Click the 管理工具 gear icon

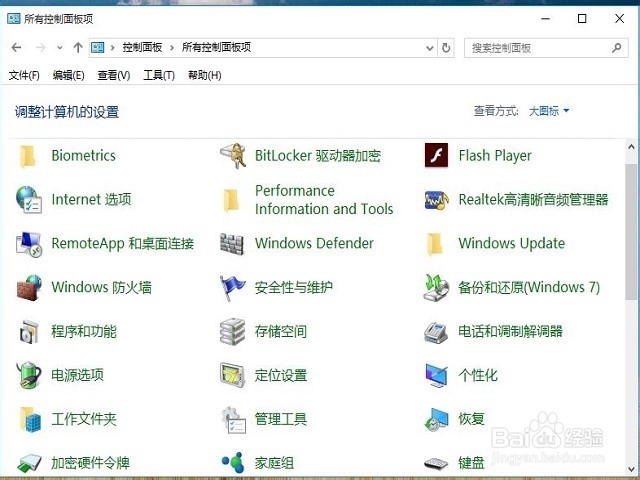(x=233, y=420)
